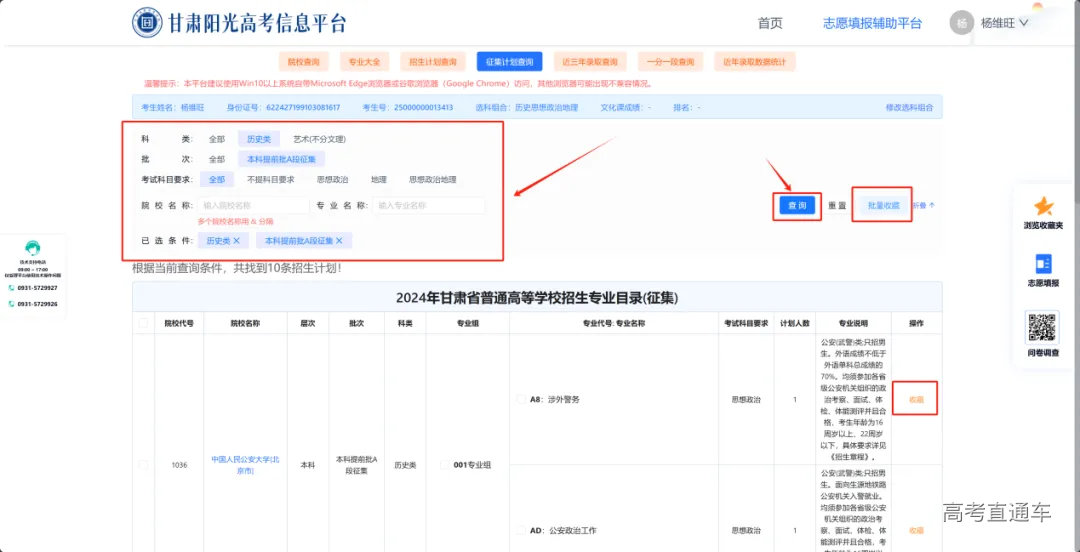Tick the 001专业组 checkbox
Screen dimensions: 1080x552
point(445,464)
